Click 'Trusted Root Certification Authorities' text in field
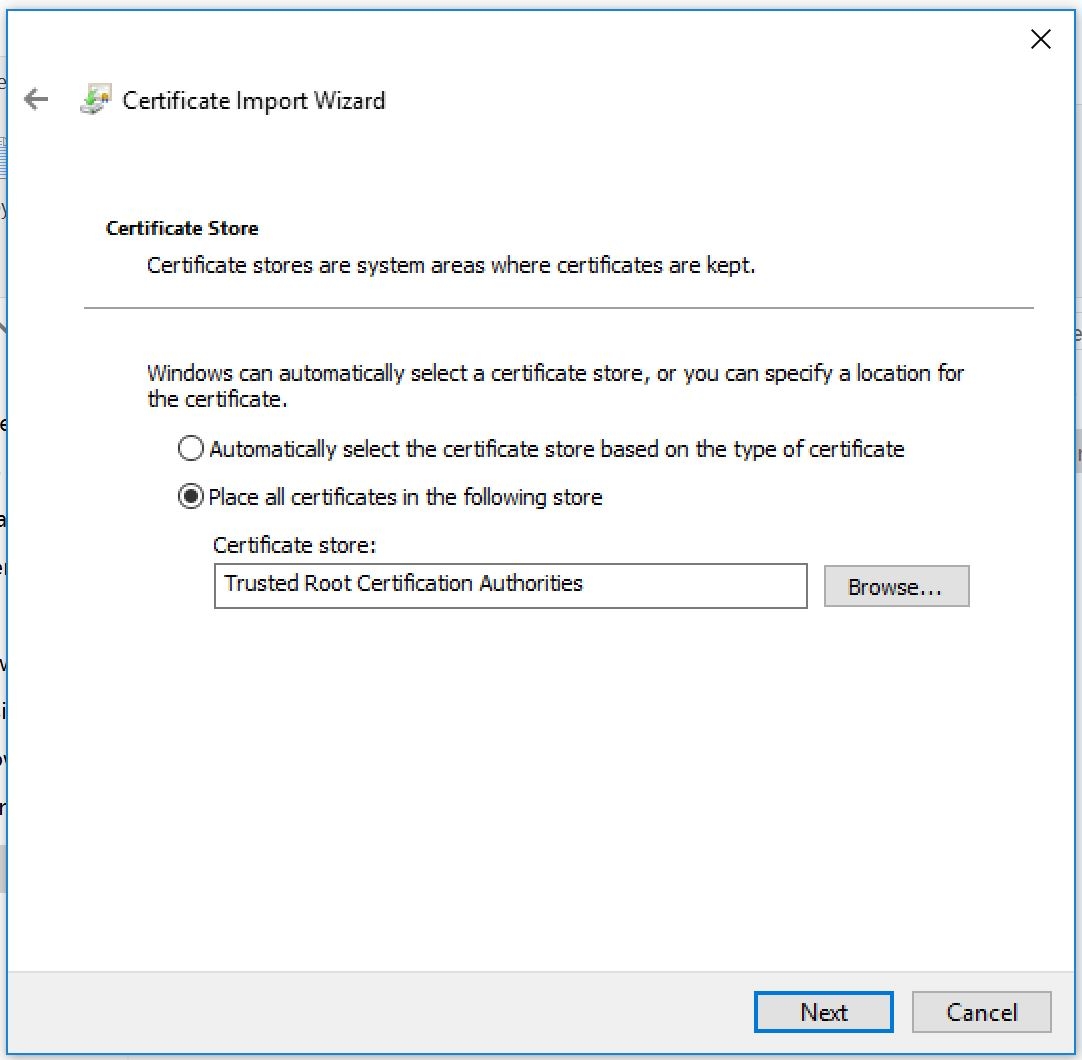This screenshot has width=1082, height=1060. click(403, 584)
